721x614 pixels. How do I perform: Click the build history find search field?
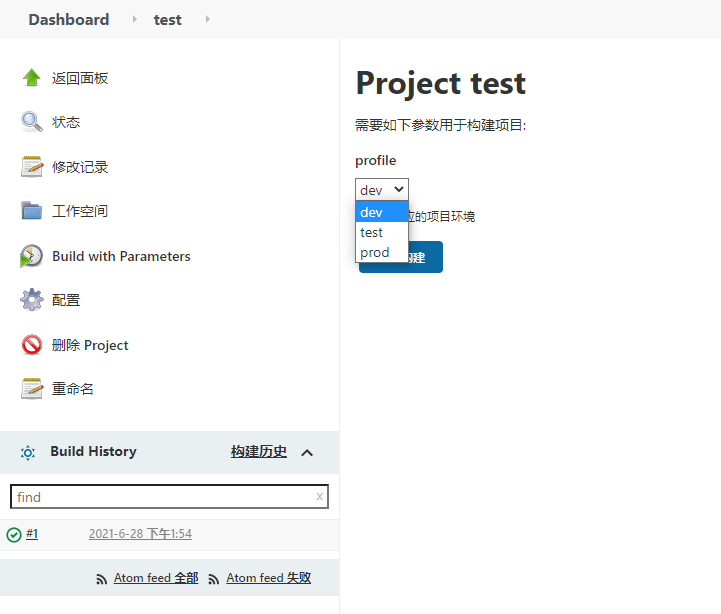tap(160, 497)
